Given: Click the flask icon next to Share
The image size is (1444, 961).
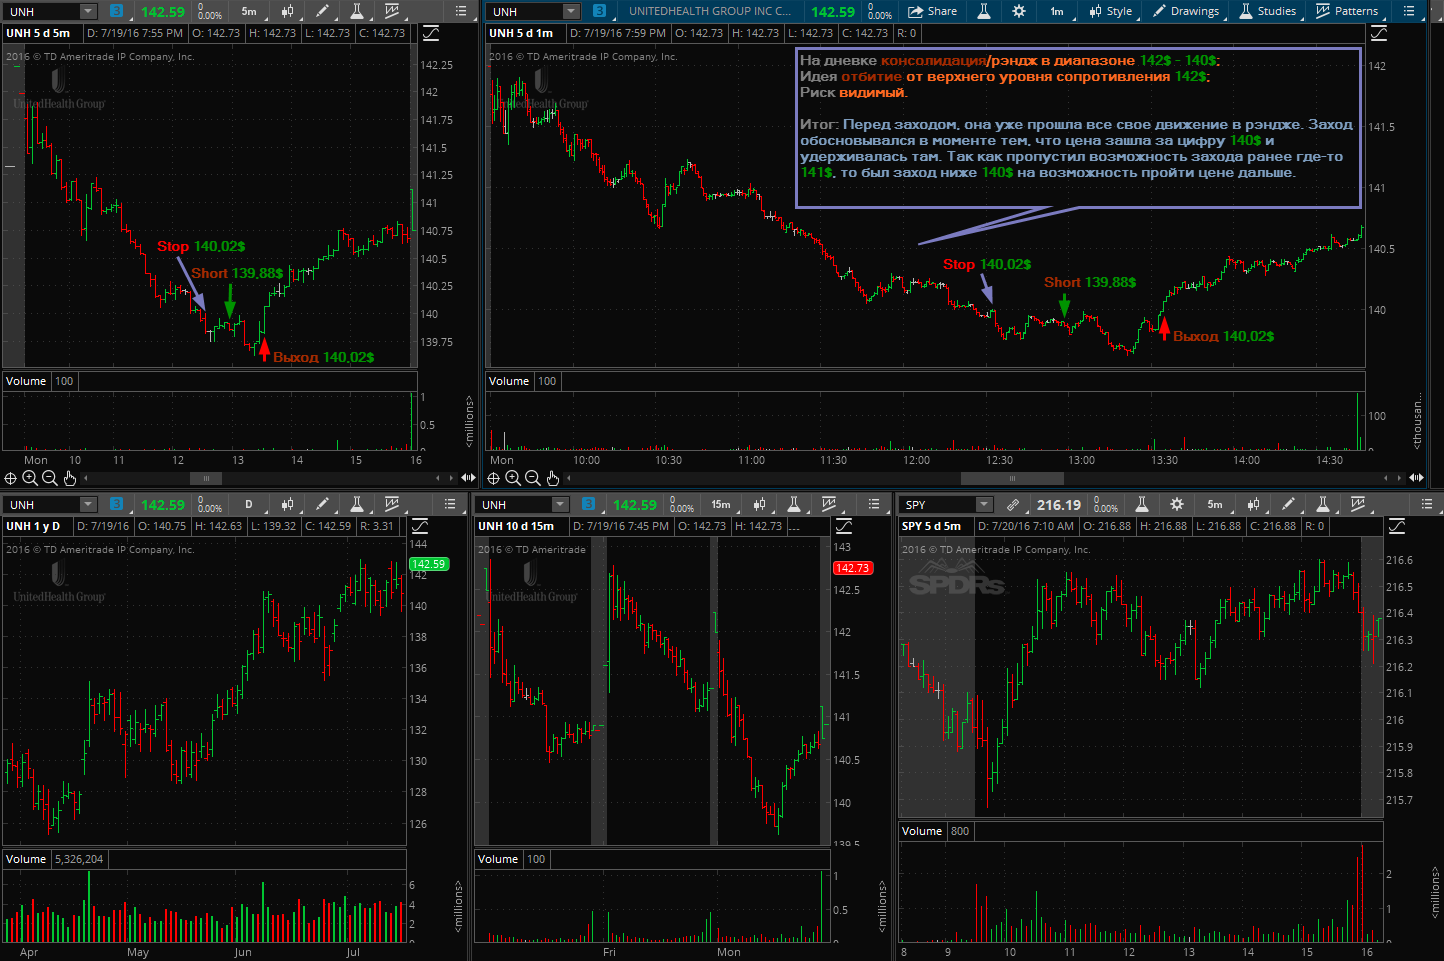Looking at the screenshot, I should 984,11.
